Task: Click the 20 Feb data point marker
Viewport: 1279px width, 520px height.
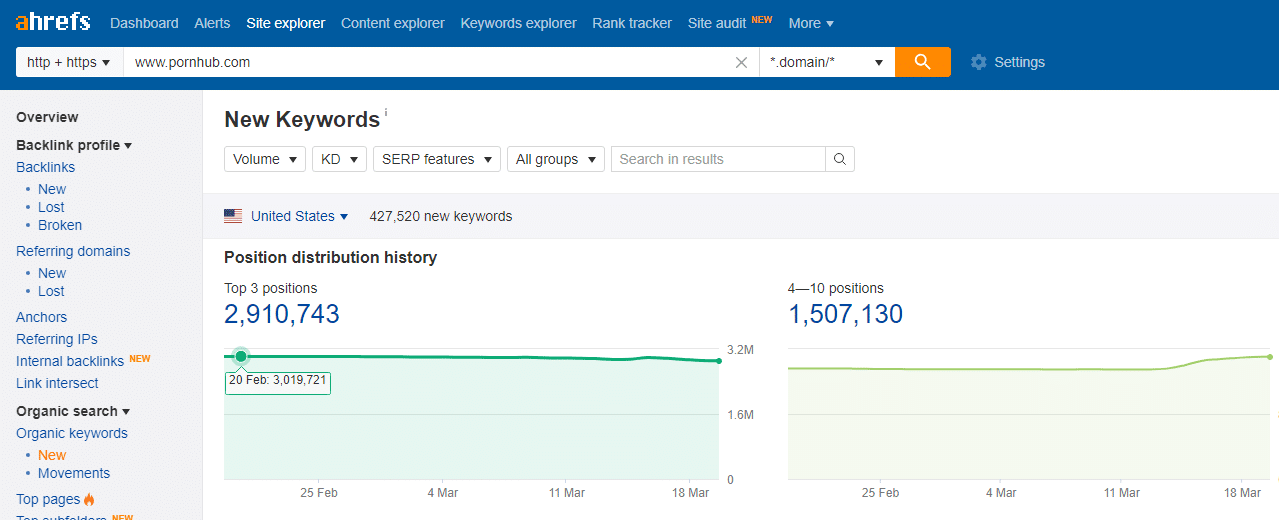Action: click(241, 356)
